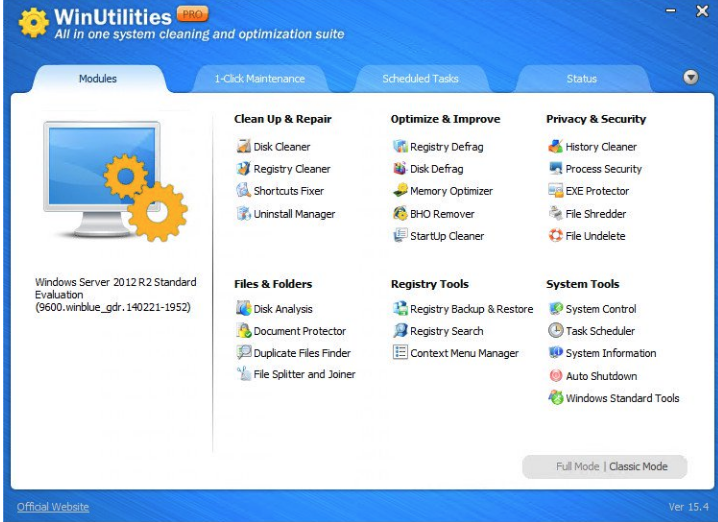718x522 pixels.
Task: Open the Disk Analysis icon
Action: (x=243, y=309)
